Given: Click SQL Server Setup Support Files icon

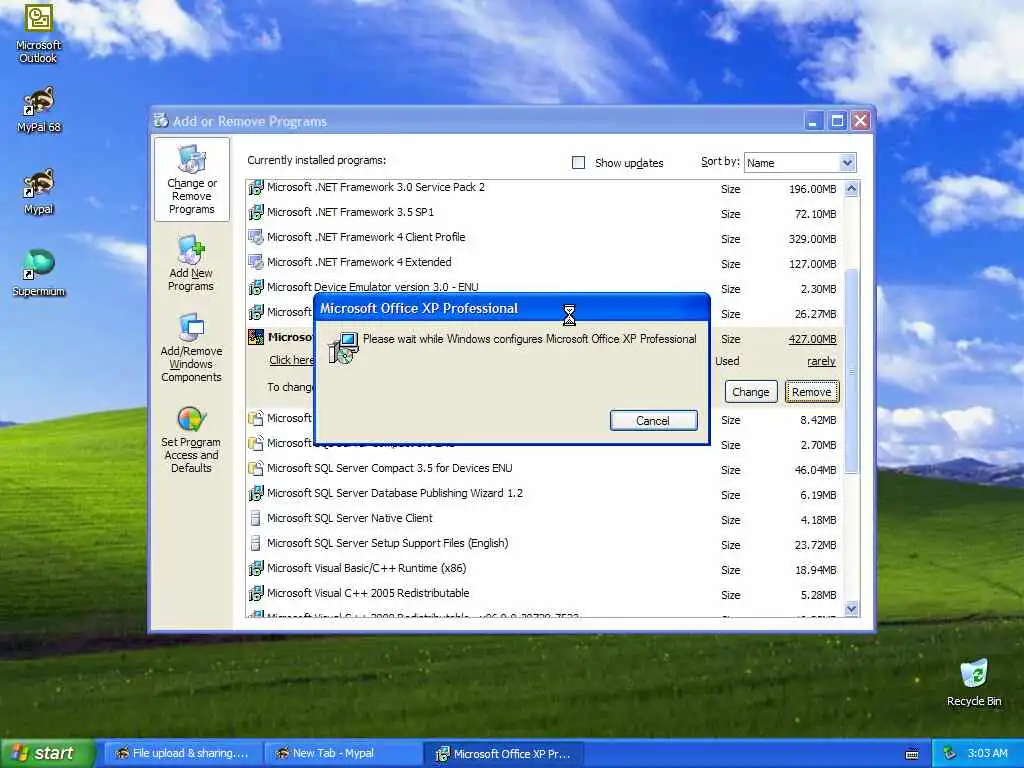Looking at the screenshot, I should click(256, 543).
